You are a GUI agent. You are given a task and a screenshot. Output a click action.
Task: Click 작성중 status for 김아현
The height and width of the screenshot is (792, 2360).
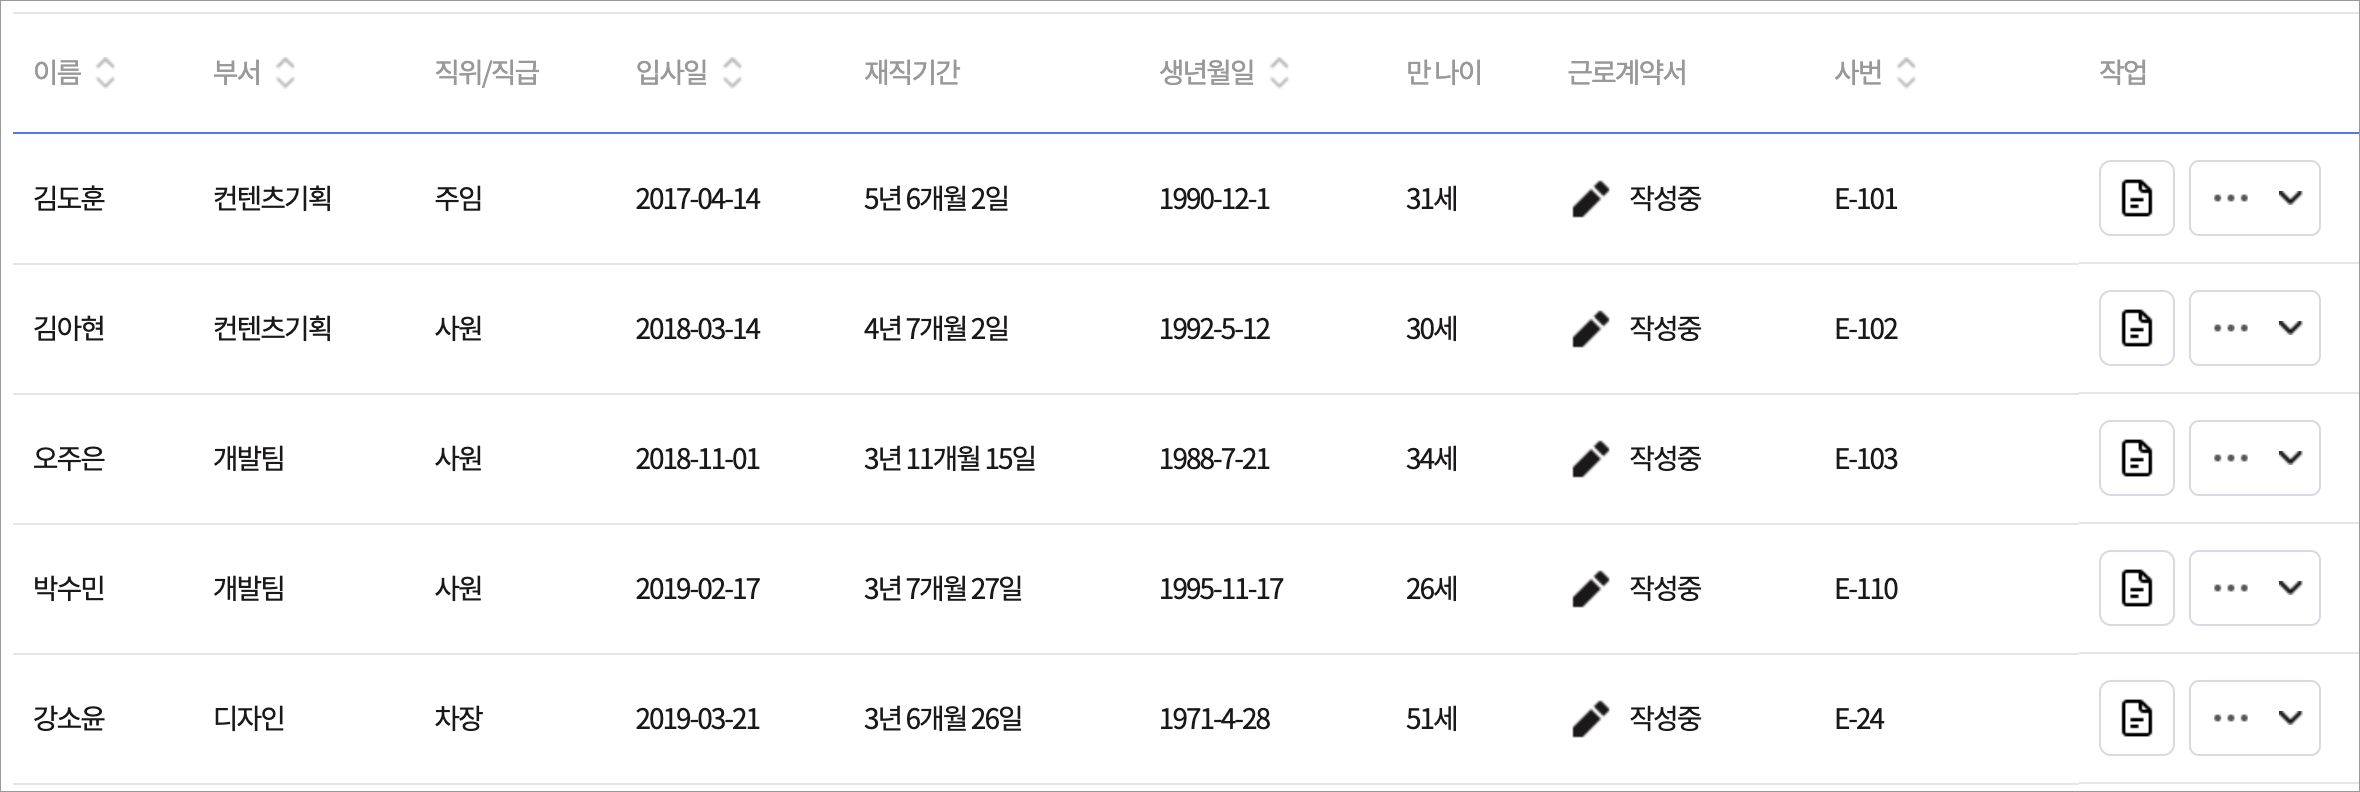click(x=1665, y=328)
